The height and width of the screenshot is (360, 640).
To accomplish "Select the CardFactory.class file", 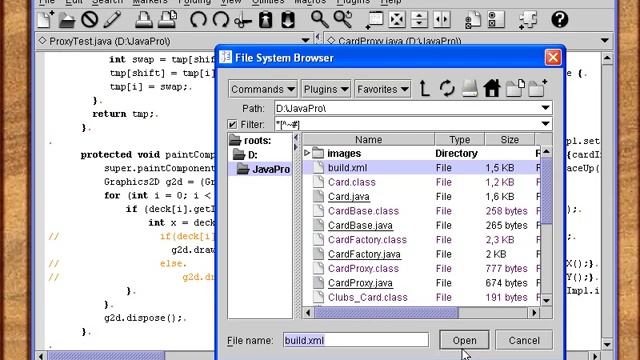I will [367, 240].
